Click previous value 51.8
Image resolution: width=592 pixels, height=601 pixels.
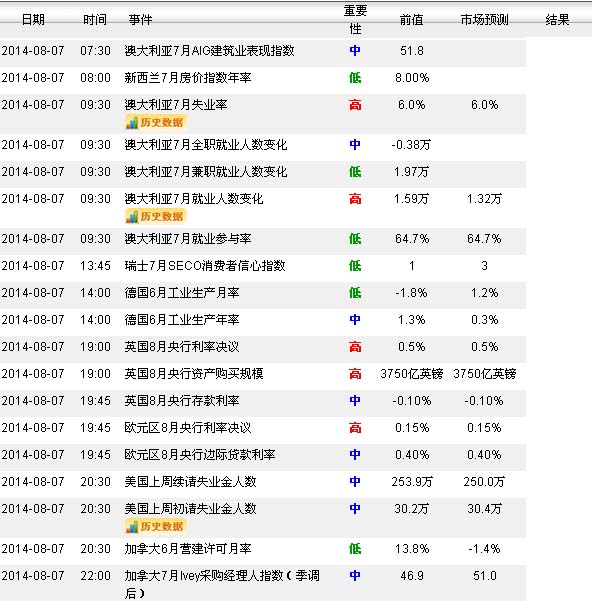click(x=412, y=51)
